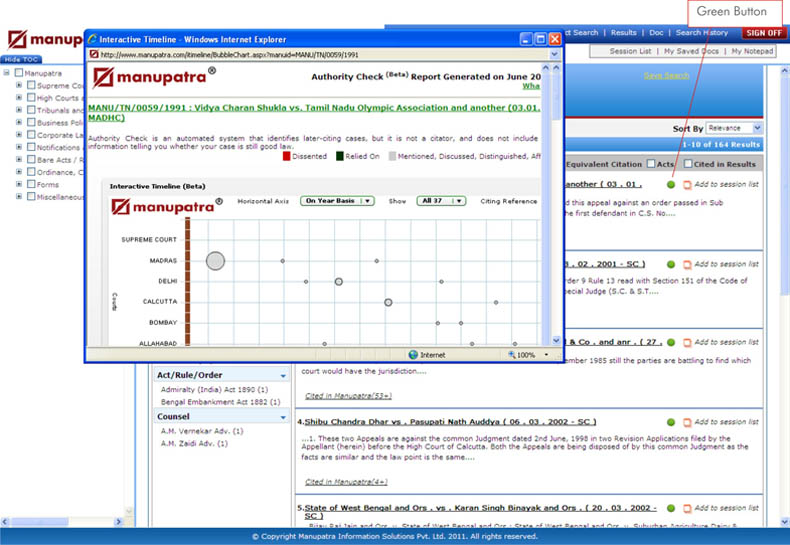
Task: Click large Madras bubble on timeline chart
Action: [215, 261]
